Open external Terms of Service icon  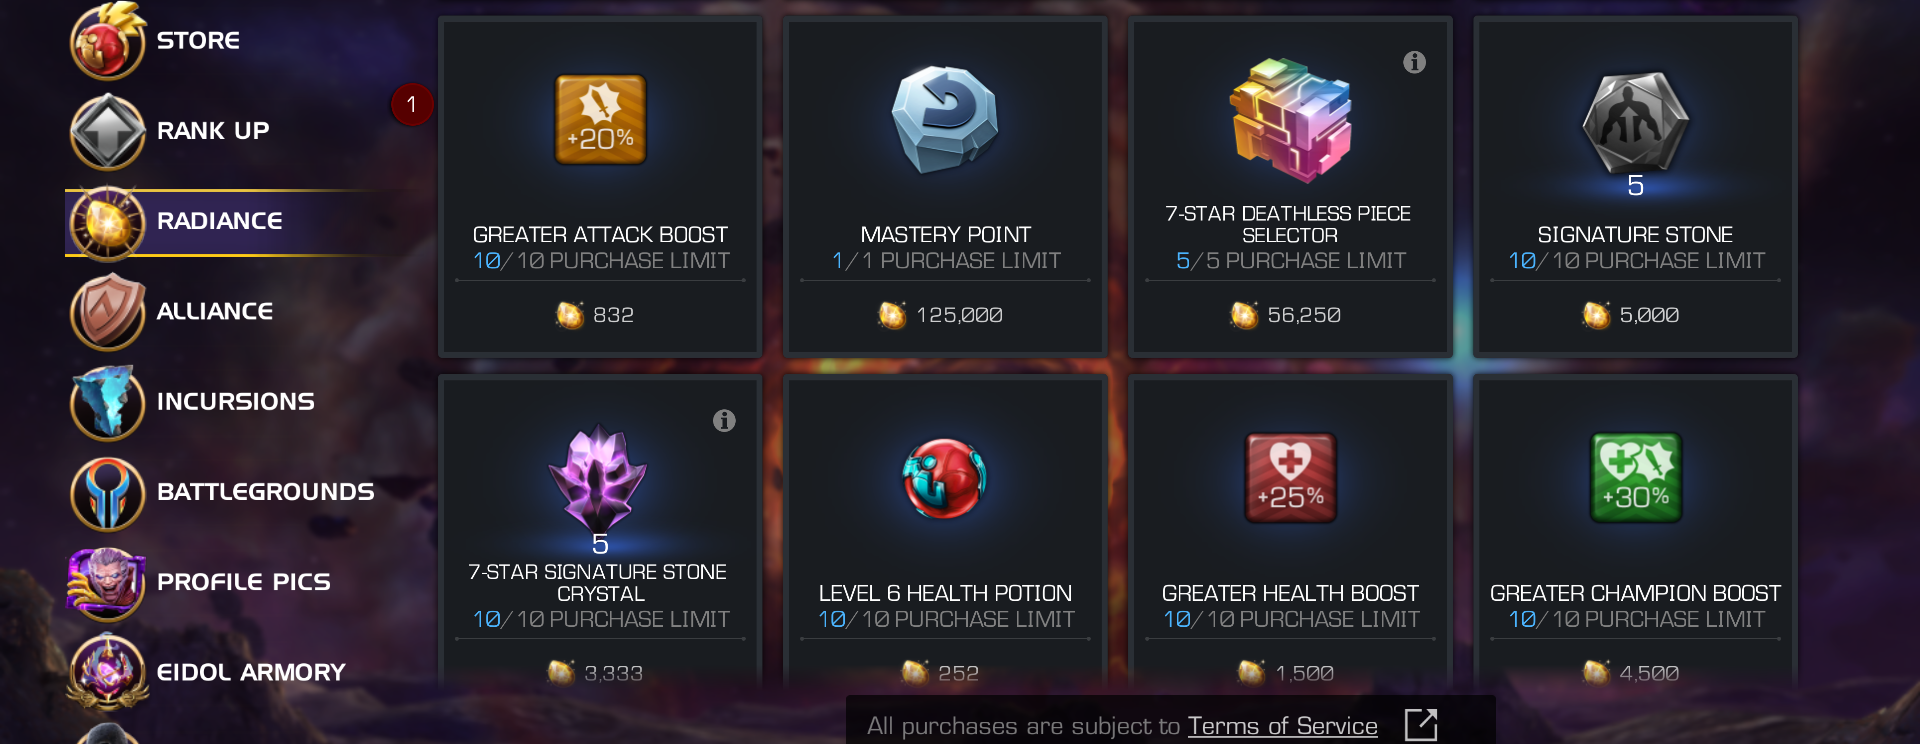[x=1421, y=725]
